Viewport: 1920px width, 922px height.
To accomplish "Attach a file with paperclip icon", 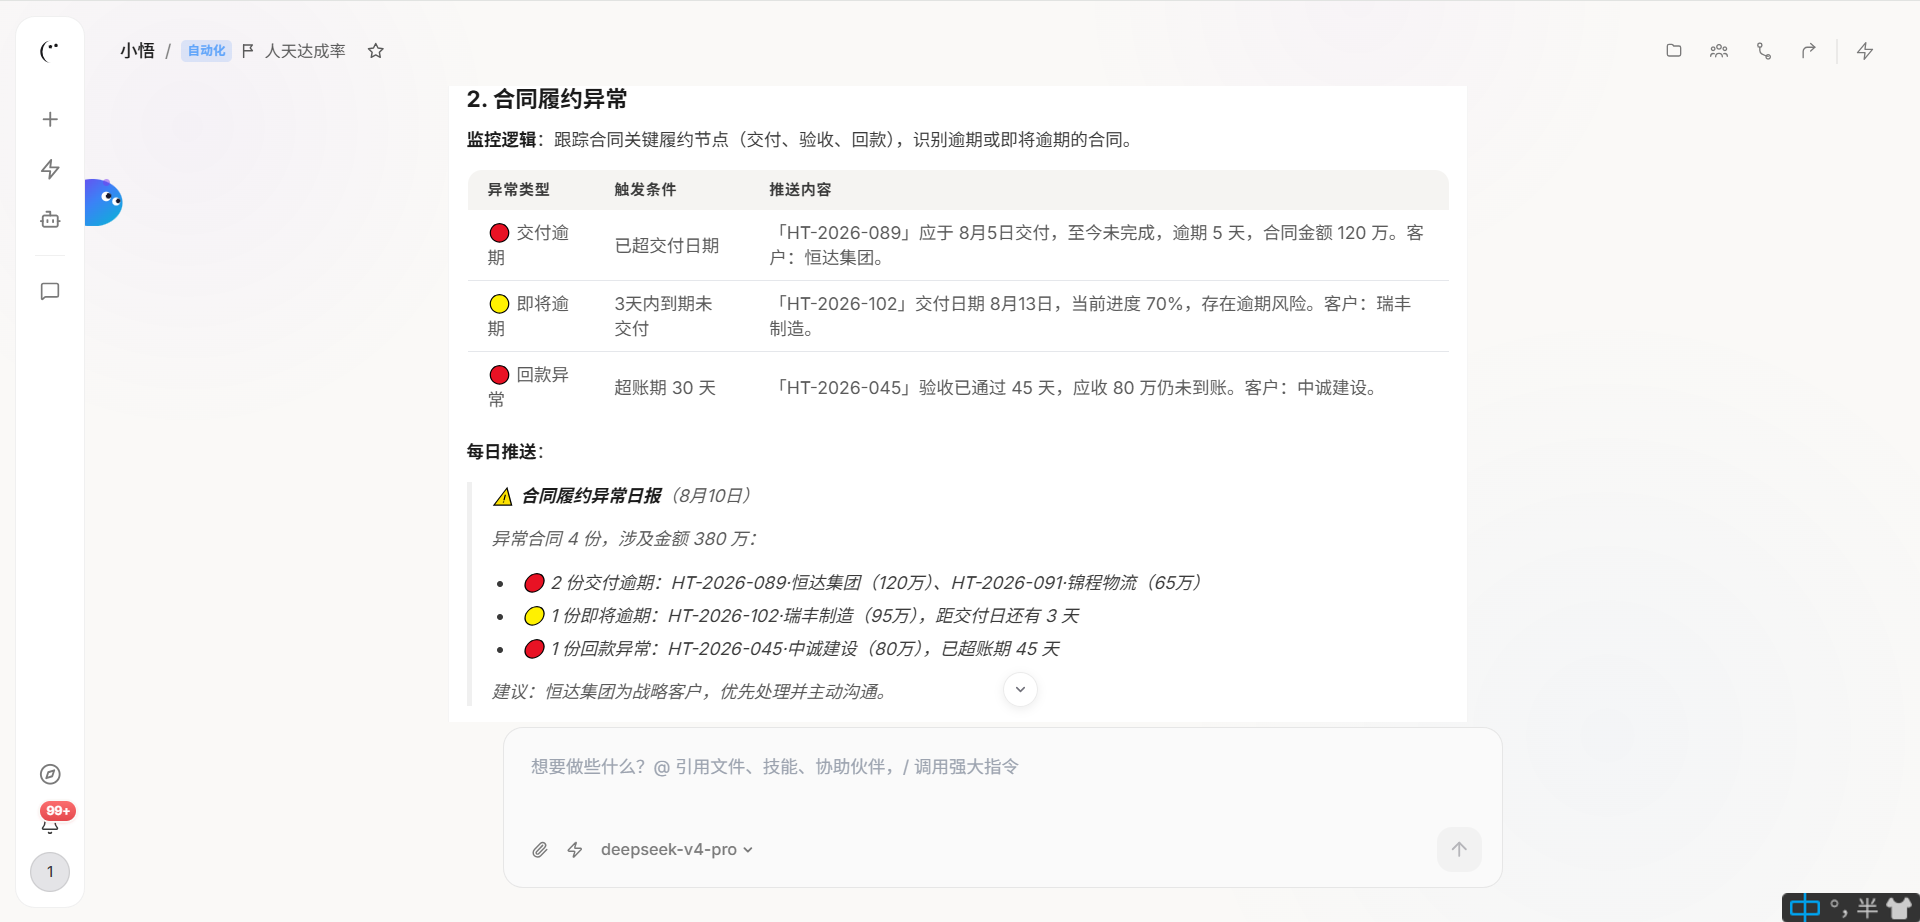I will pyautogui.click(x=540, y=849).
